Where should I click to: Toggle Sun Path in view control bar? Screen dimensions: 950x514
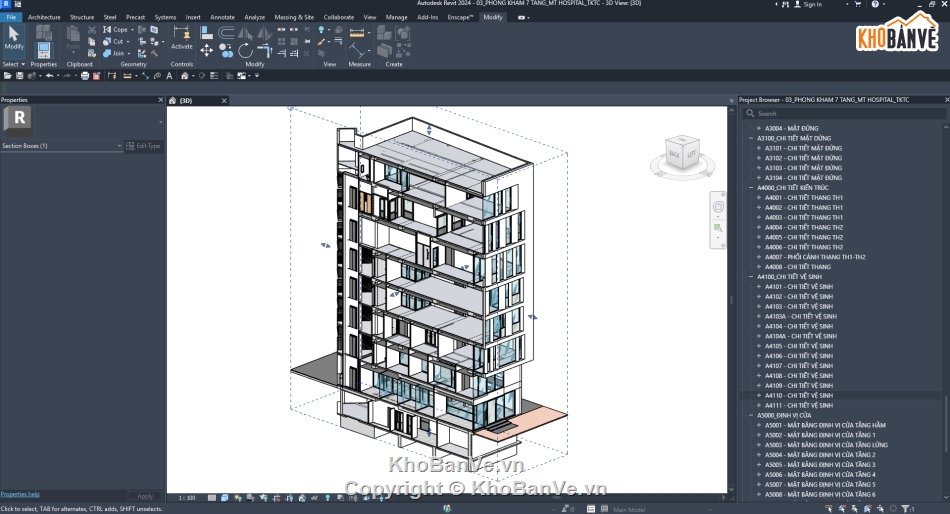[238, 498]
